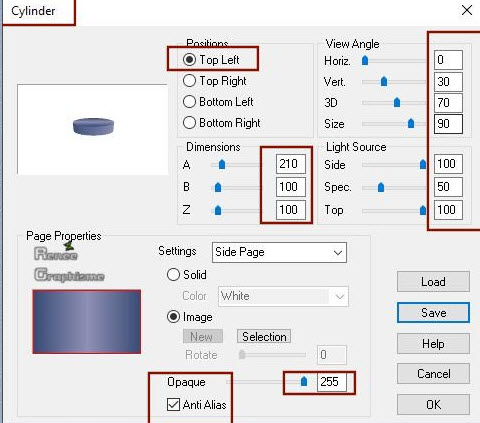Toggle the Anti Alias checkbox

[x=173, y=404]
